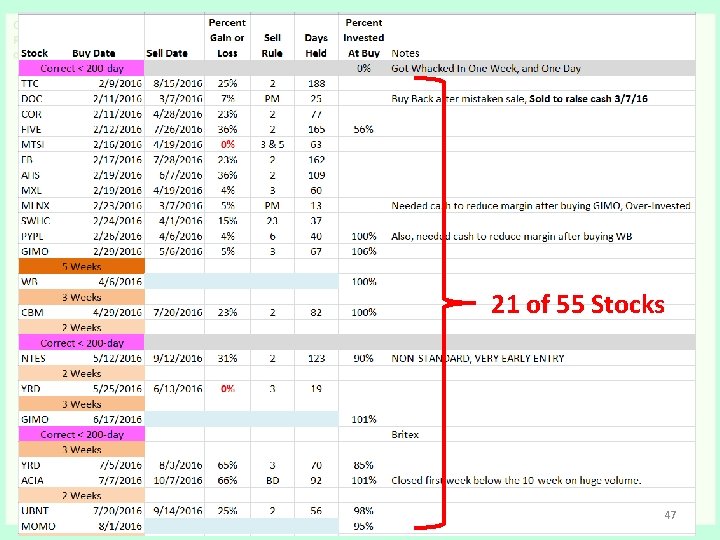Click the Percent Invested At Buy header
Screen dimensions: 720x540
tap(364, 38)
